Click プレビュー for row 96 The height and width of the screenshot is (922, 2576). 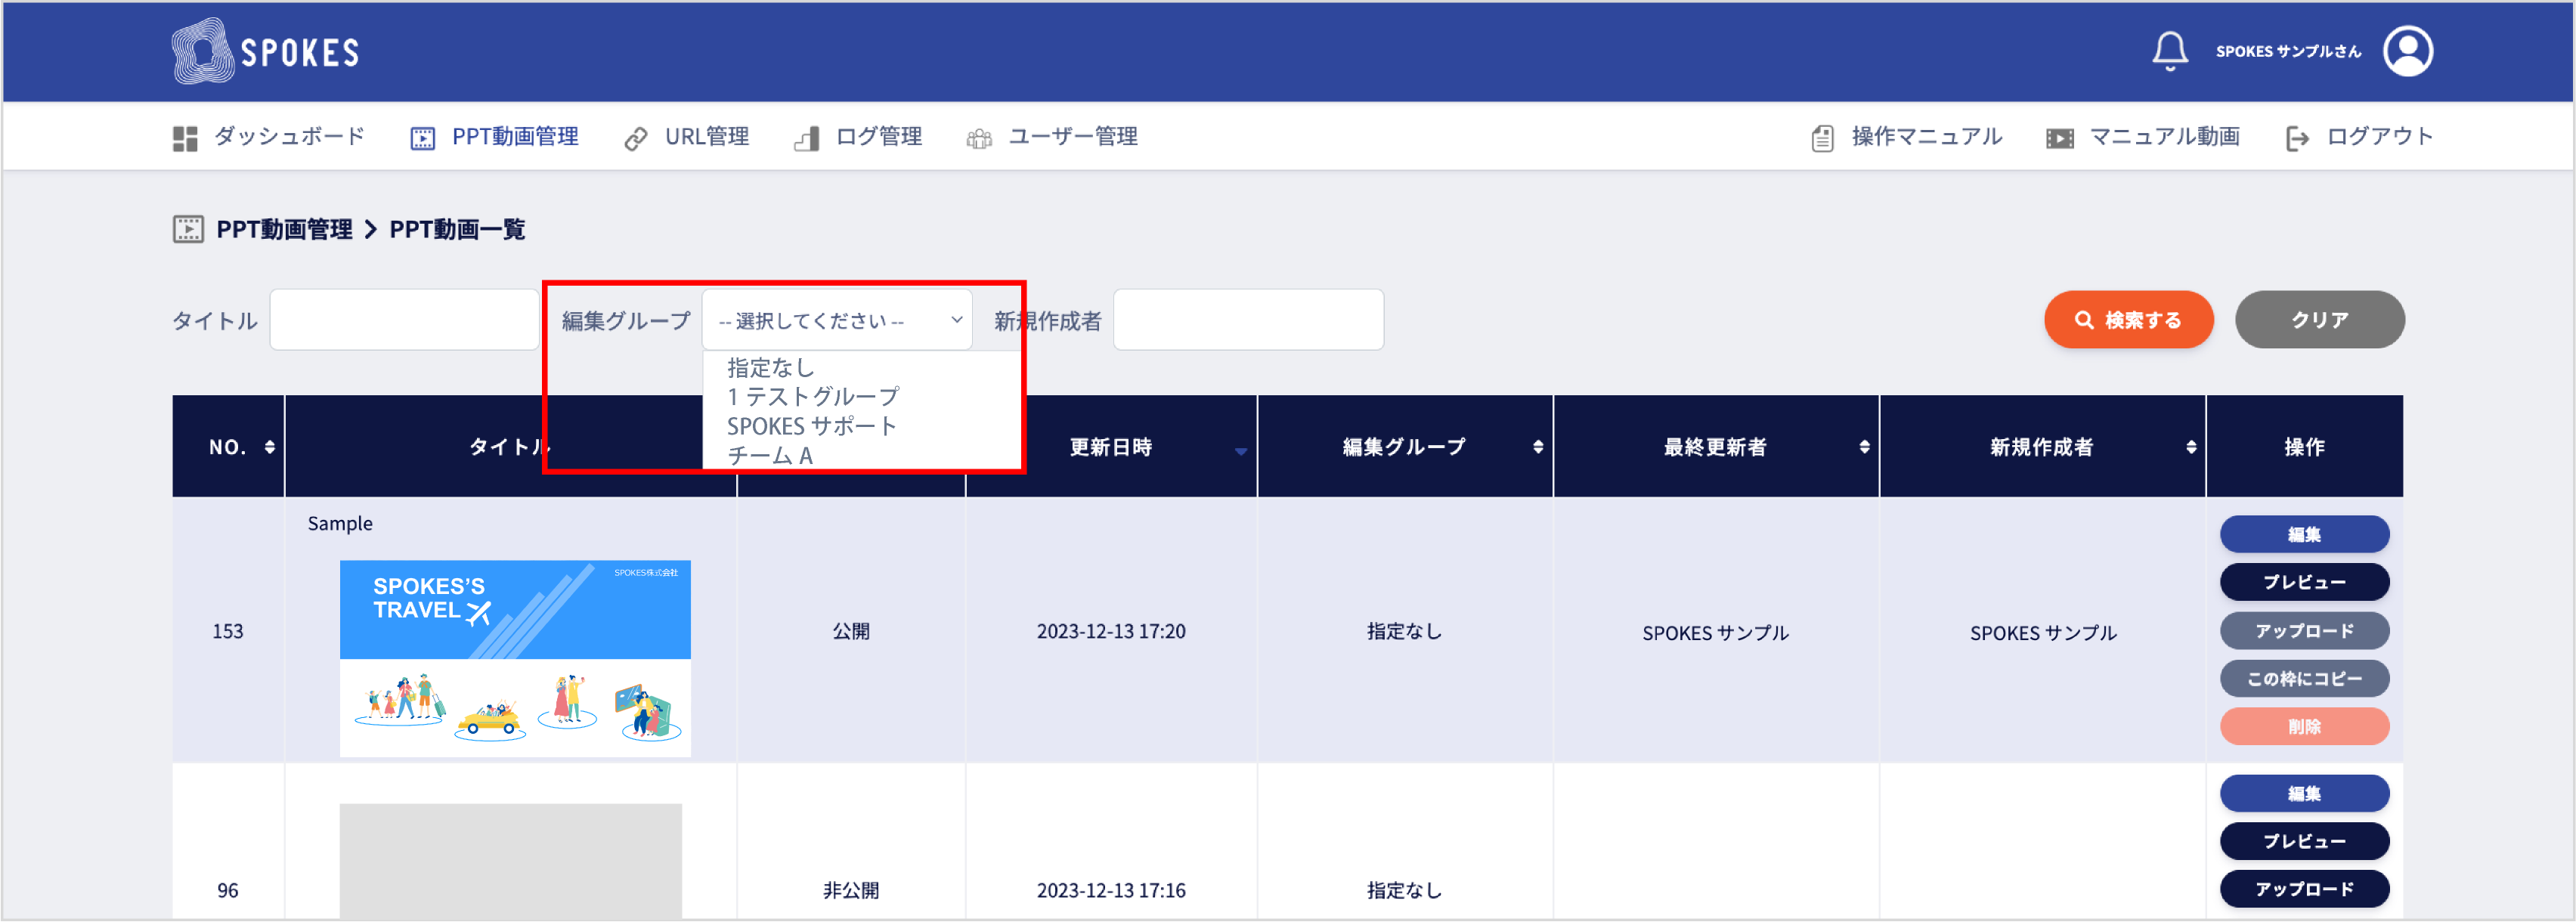point(2304,841)
